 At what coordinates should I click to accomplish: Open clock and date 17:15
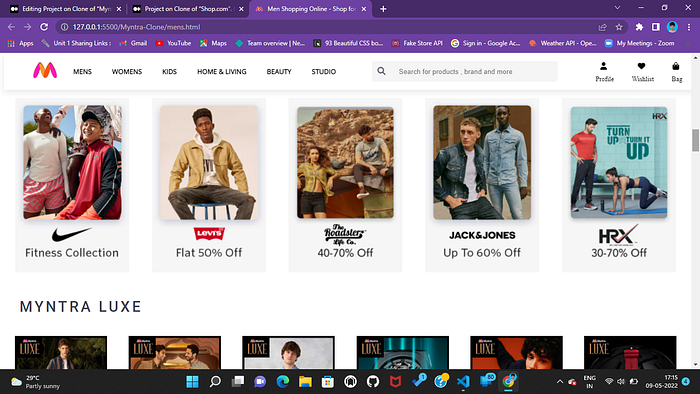click(x=661, y=382)
